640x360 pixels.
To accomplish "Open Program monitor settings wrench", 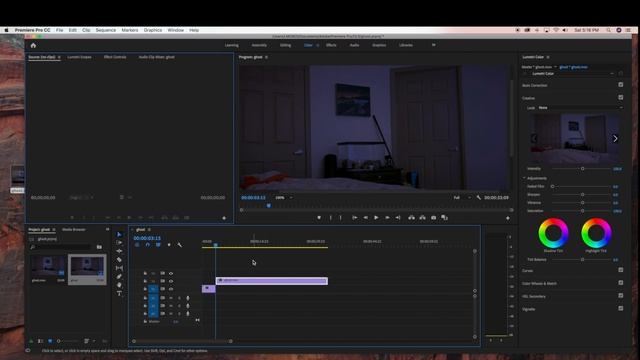I will coord(479,198).
